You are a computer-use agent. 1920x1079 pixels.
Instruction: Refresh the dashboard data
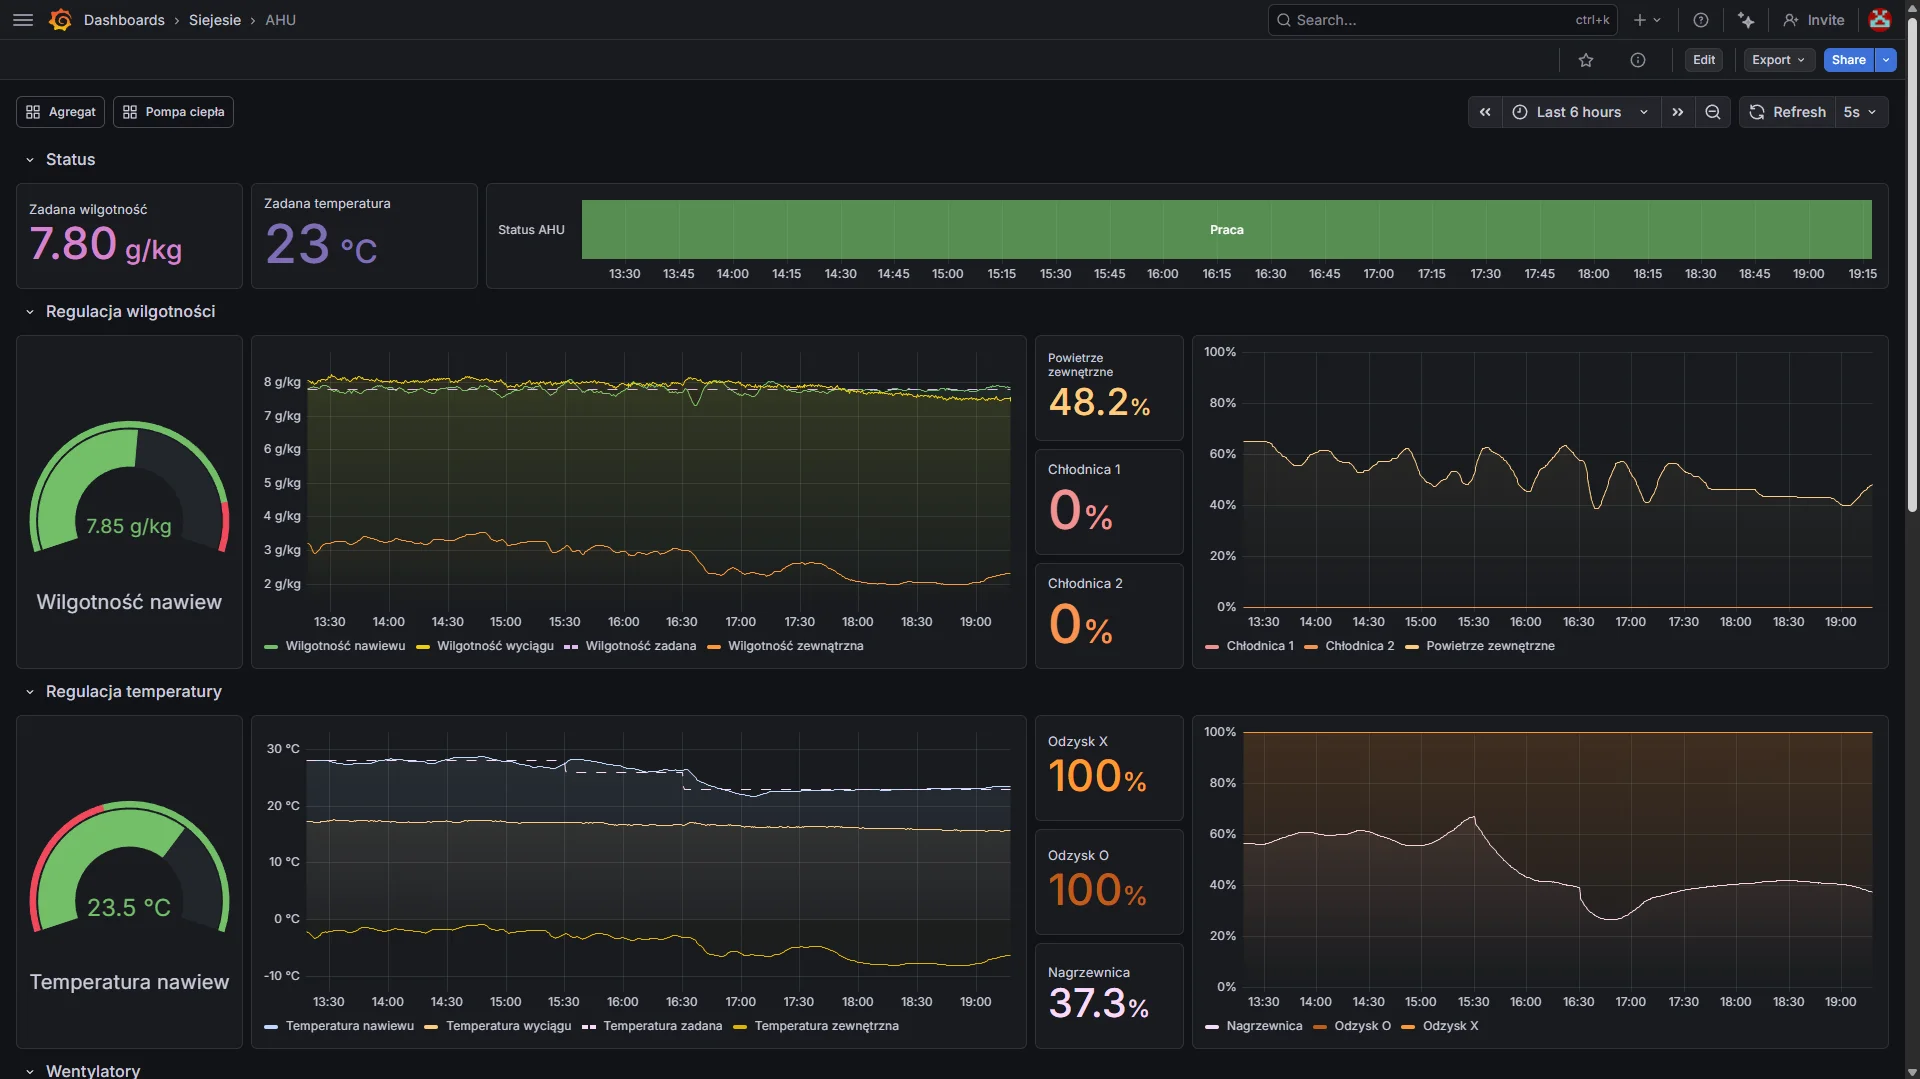pyautogui.click(x=1787, y=112)
